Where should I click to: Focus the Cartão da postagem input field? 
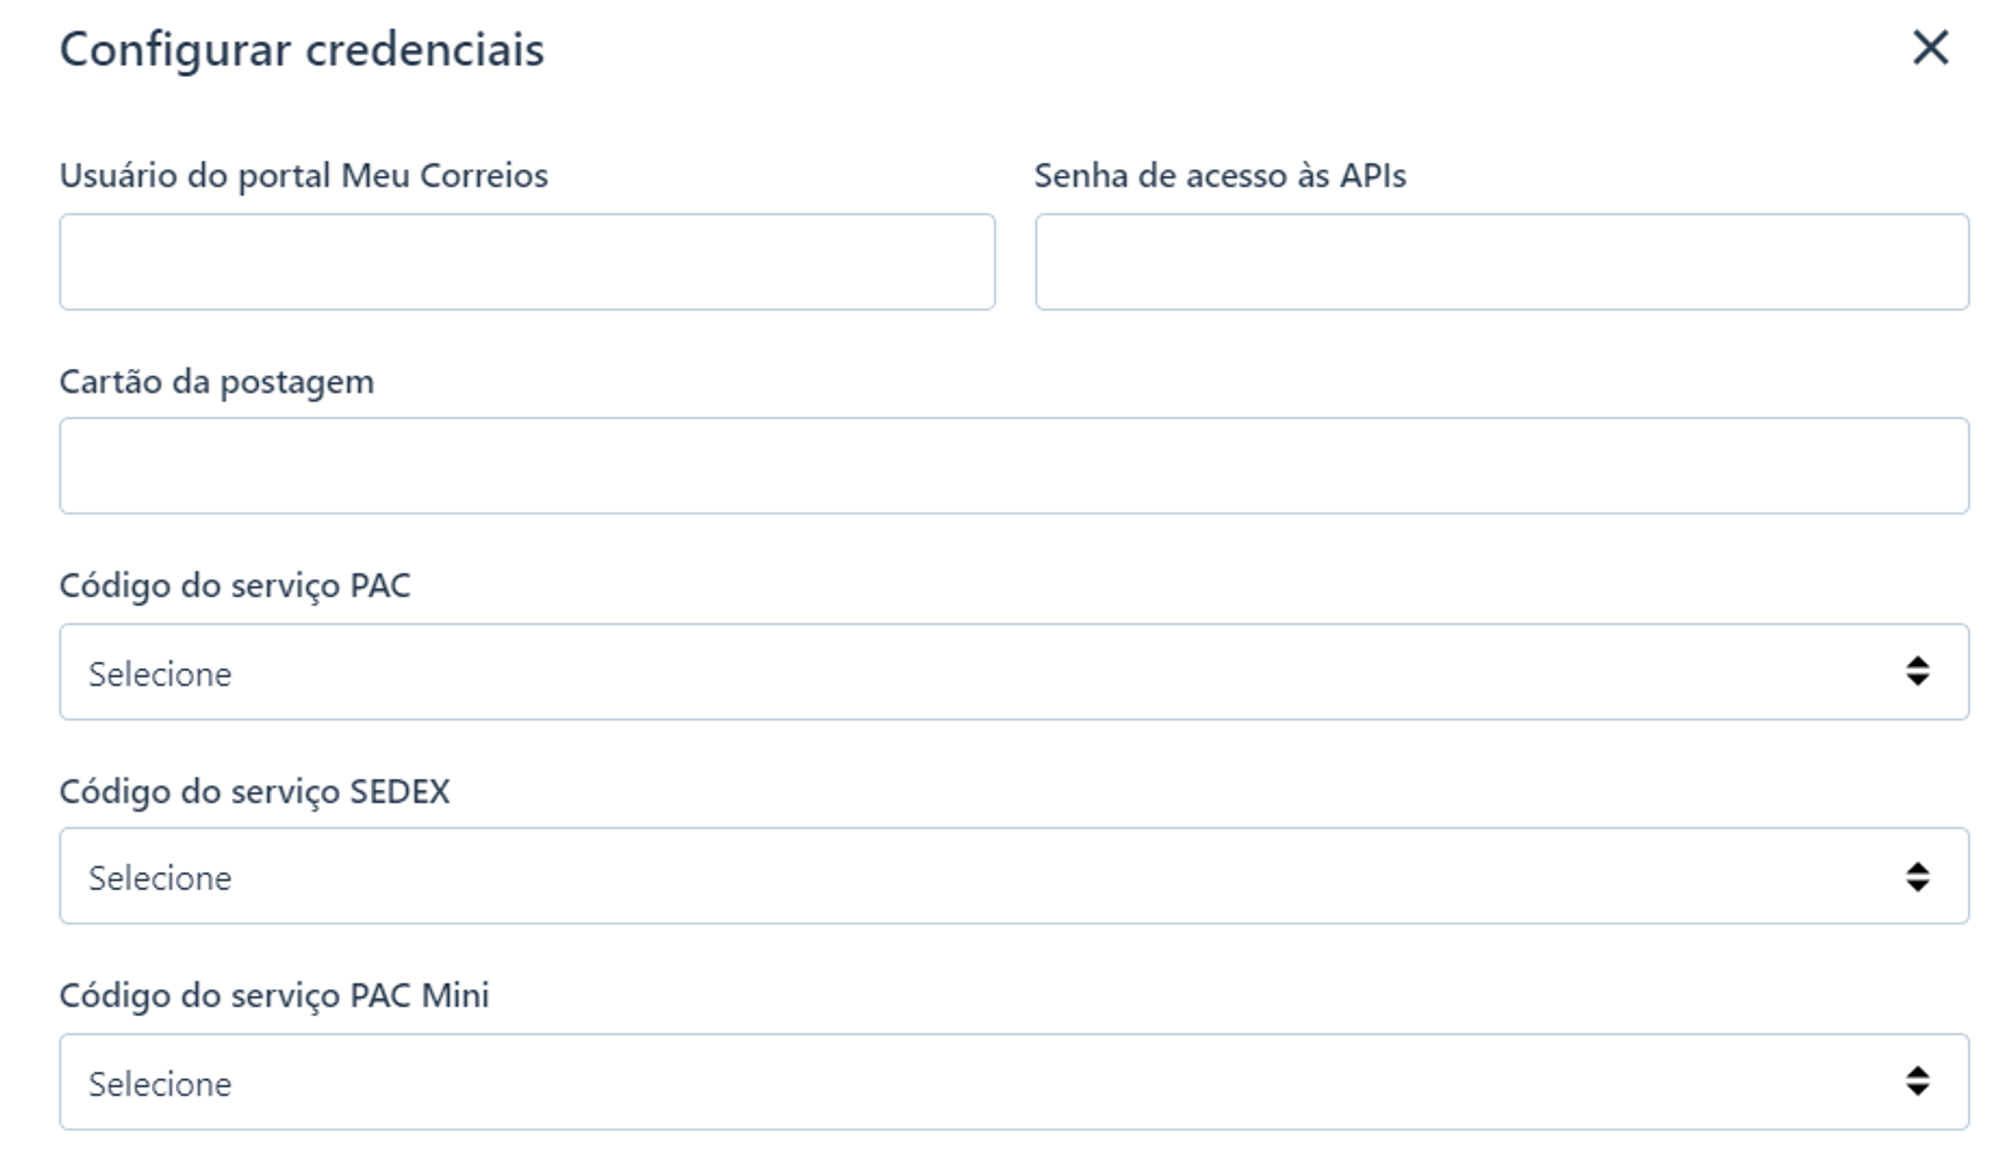pyautogui.click(x=1014, y=466)
